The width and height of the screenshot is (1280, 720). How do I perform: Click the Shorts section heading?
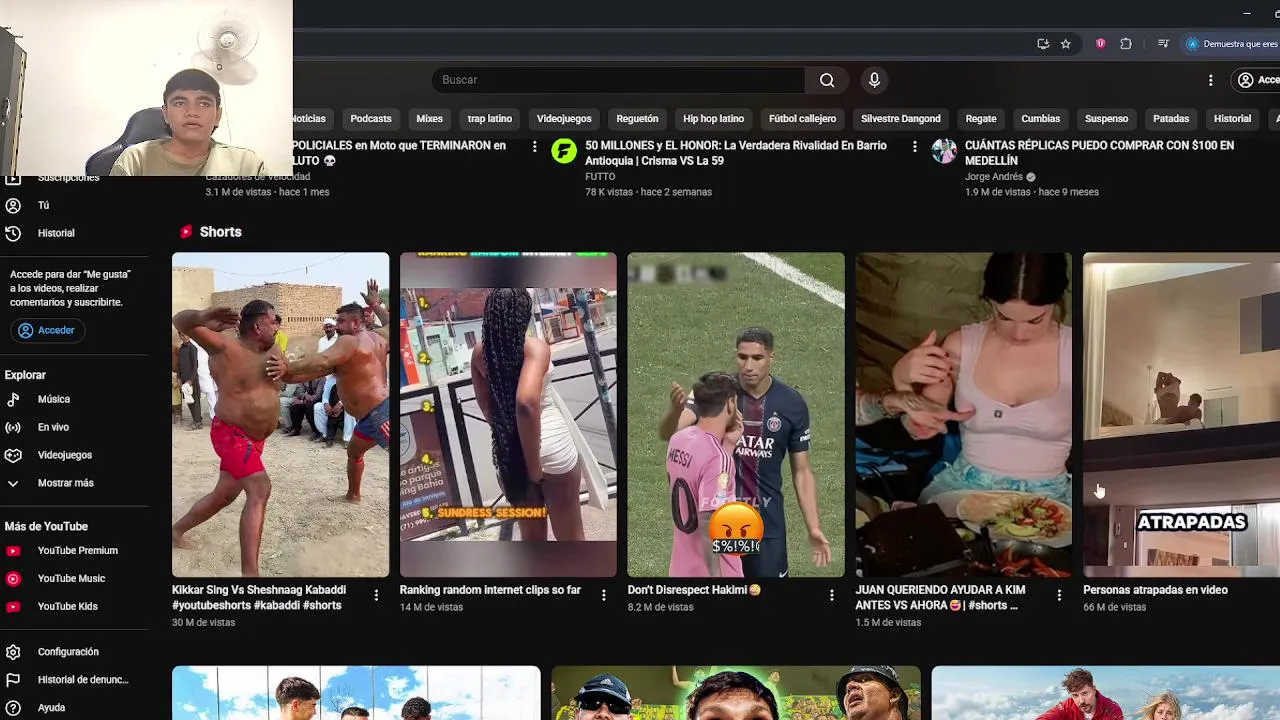pyautogui.click(x=220, y=232)
